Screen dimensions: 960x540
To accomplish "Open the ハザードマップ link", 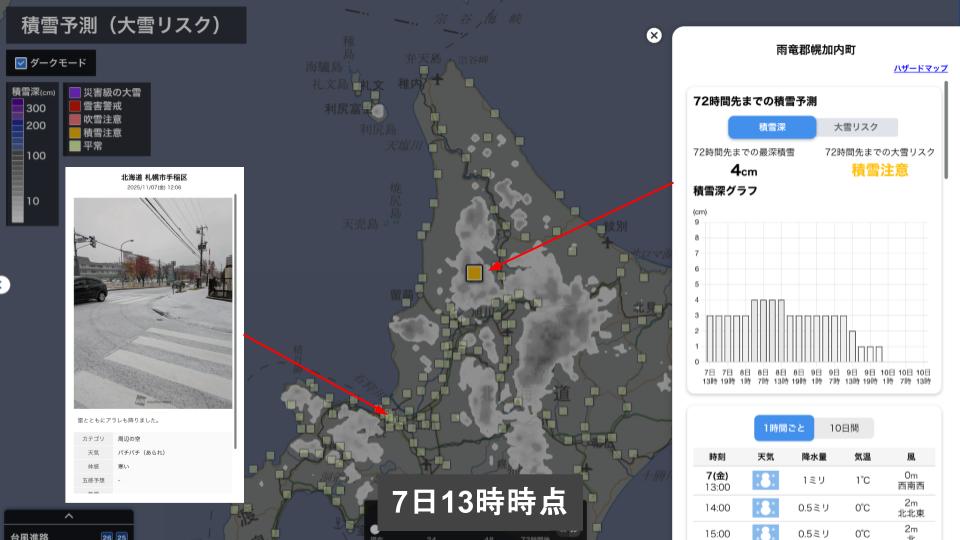I will pos(920,68).
